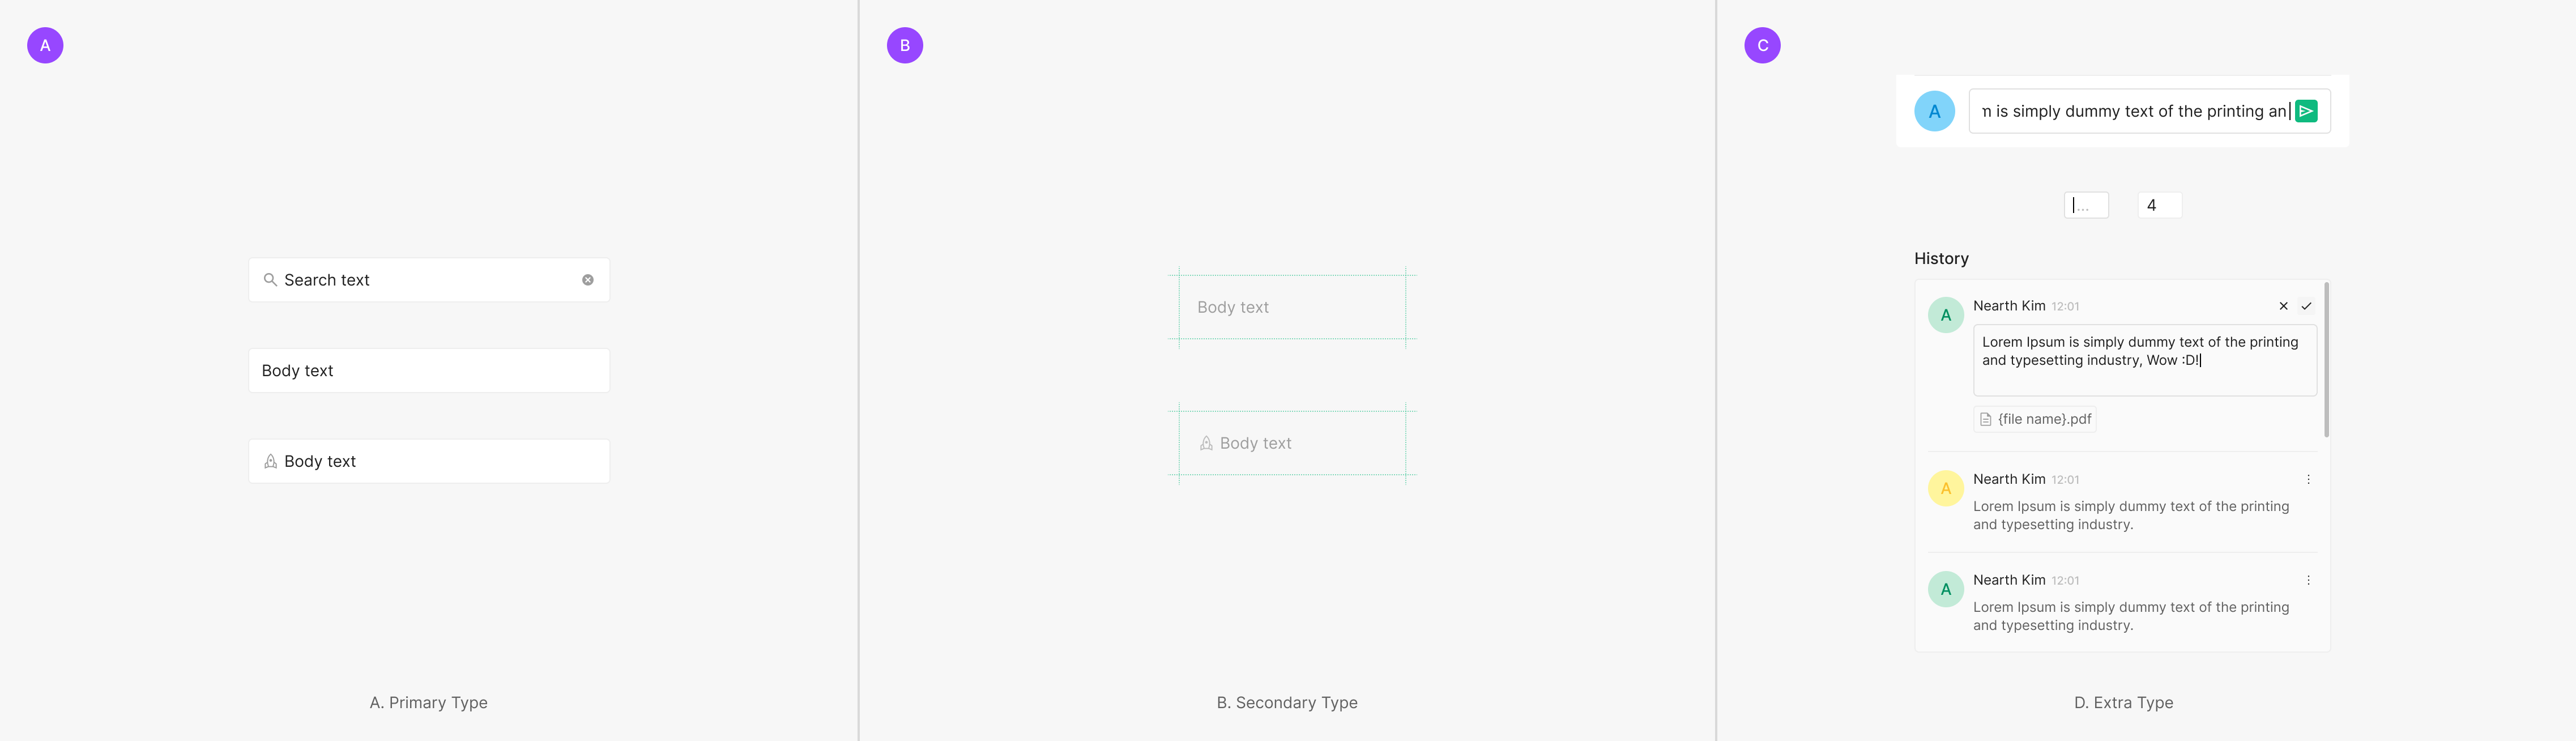
Task: Click the small input box containing 4
Action: (x=2159, y=205)
